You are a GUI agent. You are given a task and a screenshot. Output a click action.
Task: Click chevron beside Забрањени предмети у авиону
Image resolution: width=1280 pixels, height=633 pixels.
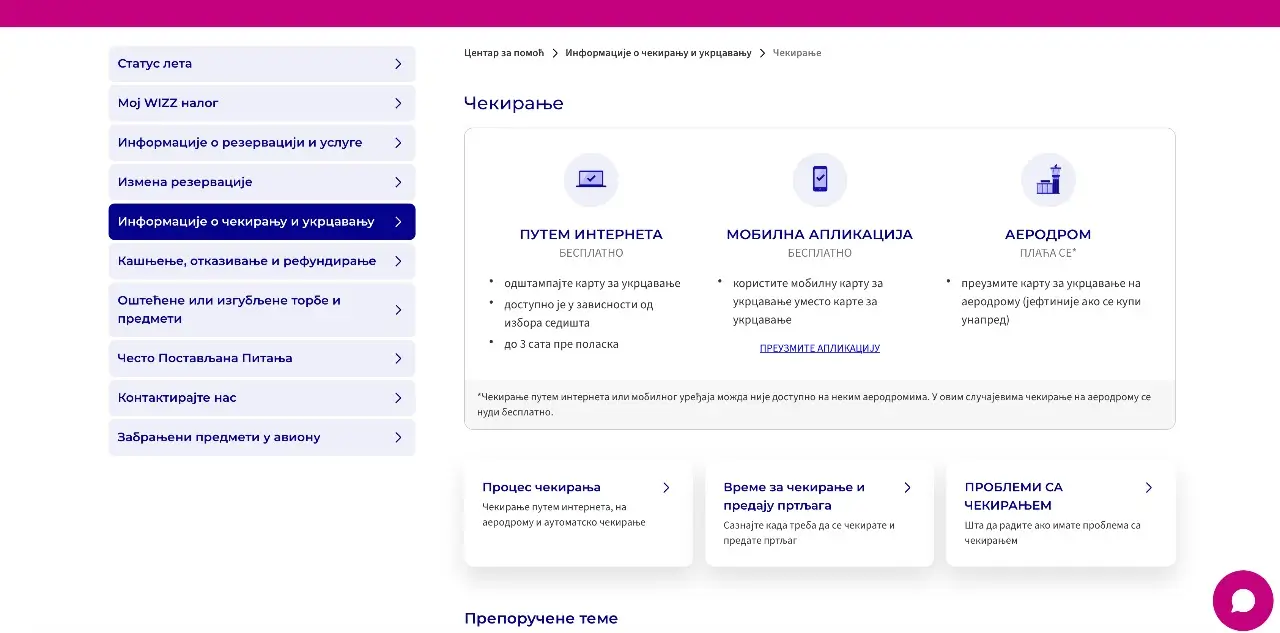(x=398, y=437)
